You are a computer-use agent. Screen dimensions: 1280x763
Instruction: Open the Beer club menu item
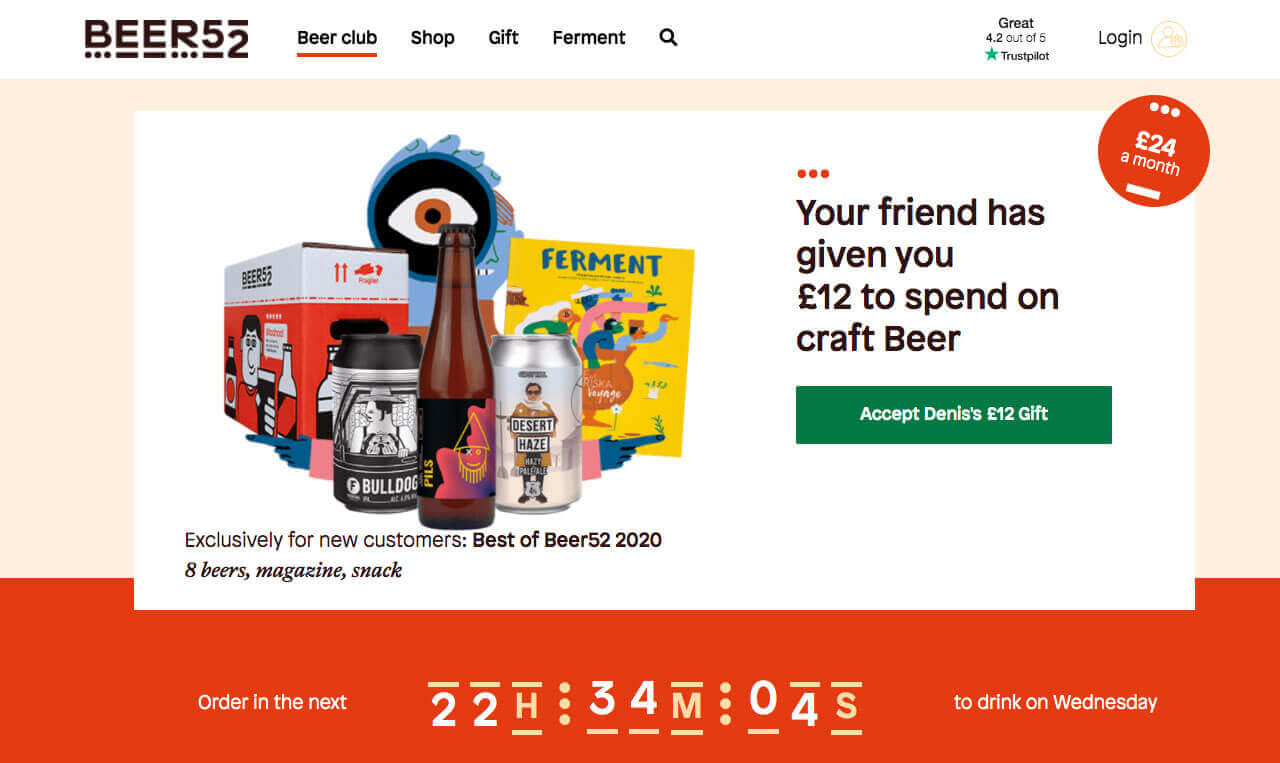click(x=337, y=38)
